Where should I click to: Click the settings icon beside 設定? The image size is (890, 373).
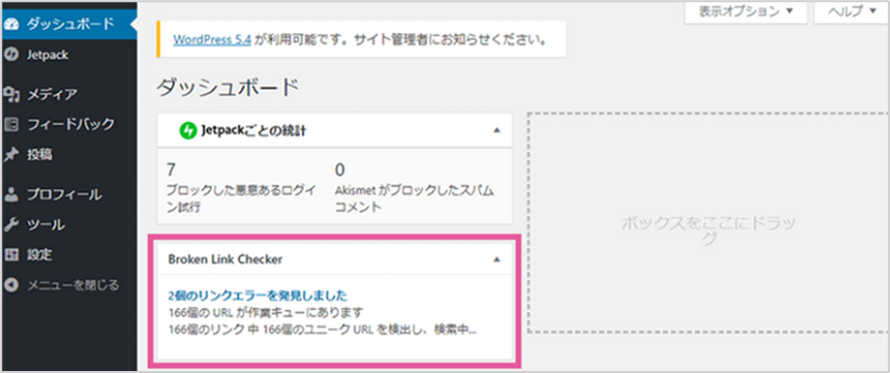(10, 254)
